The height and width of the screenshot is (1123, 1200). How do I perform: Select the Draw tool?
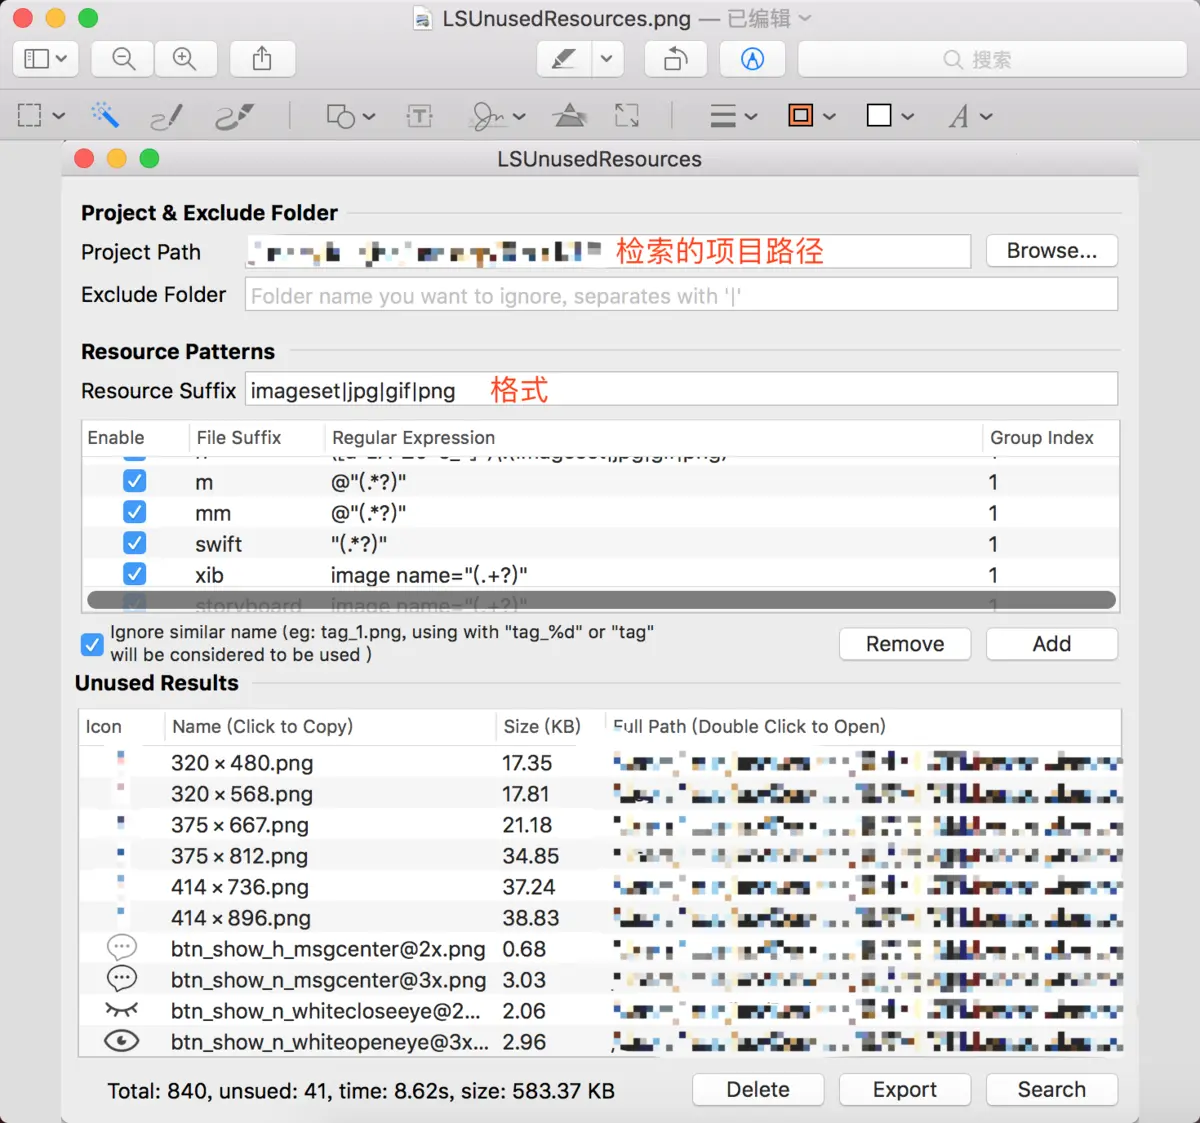[234, 117]
